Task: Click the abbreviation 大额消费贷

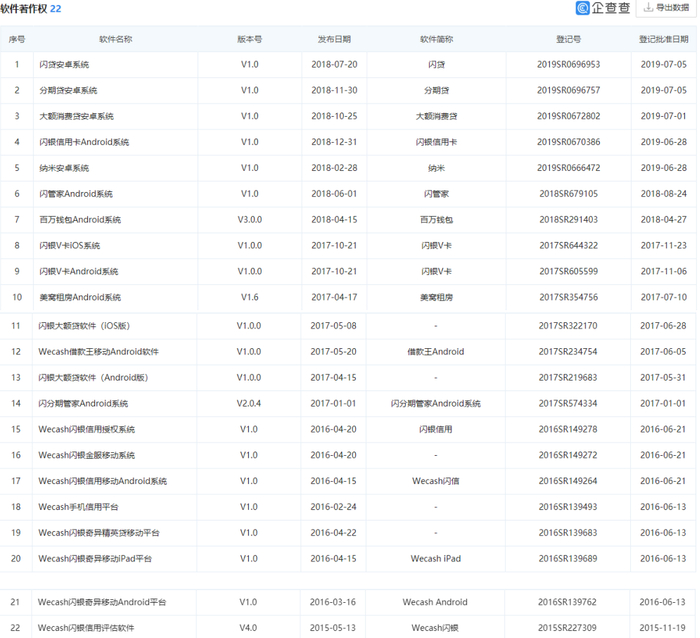Action: point(437,117)
